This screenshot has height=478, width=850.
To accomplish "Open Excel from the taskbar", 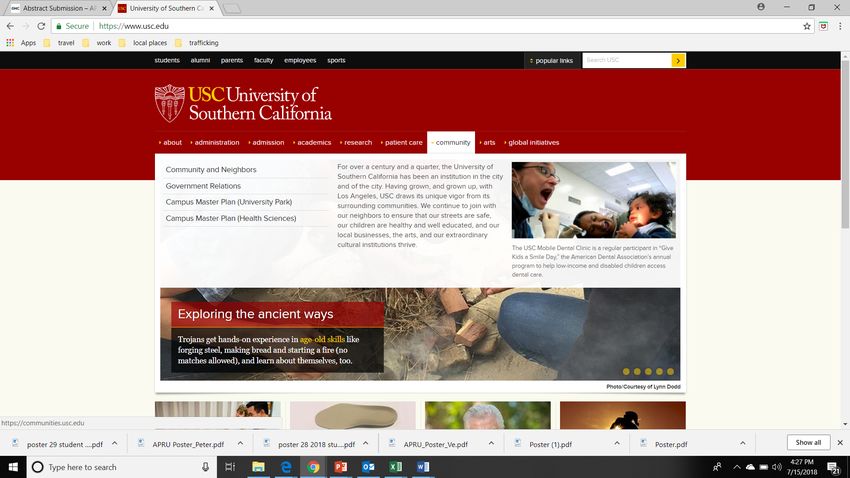I will click(x=396, y=467).
